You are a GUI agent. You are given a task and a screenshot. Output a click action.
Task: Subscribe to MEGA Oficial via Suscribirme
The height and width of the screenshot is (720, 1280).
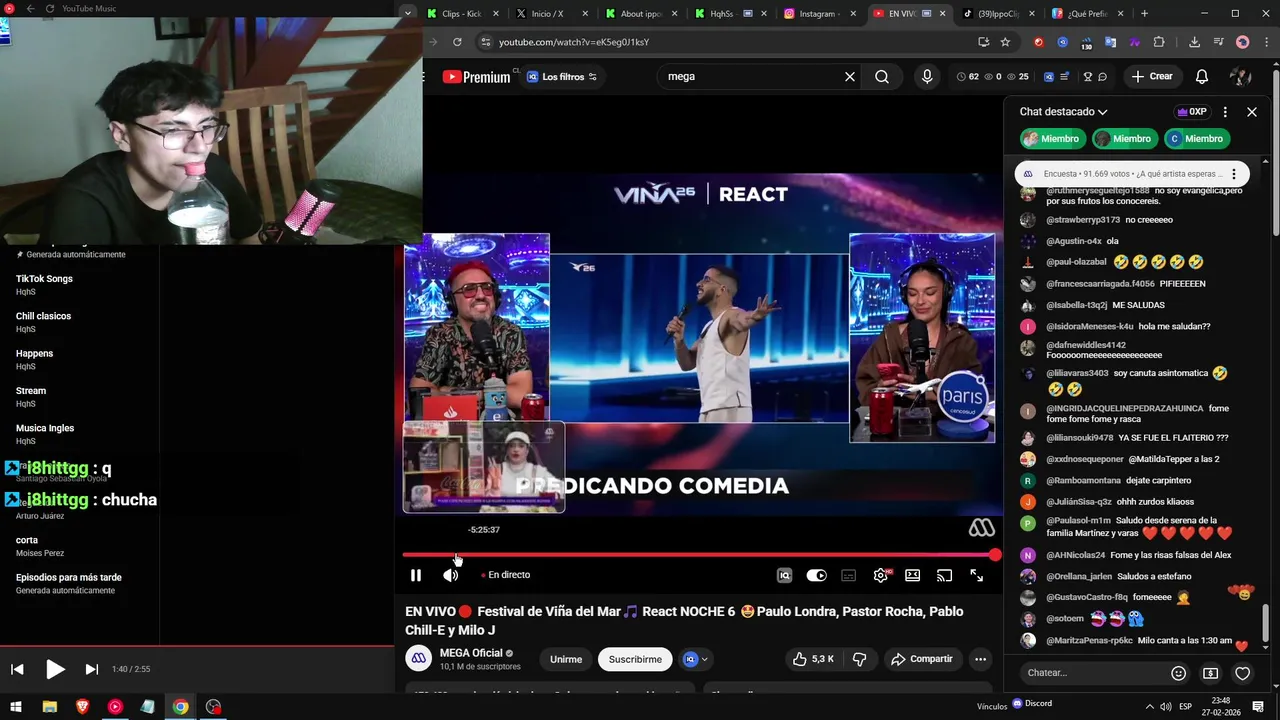(635, 659)
